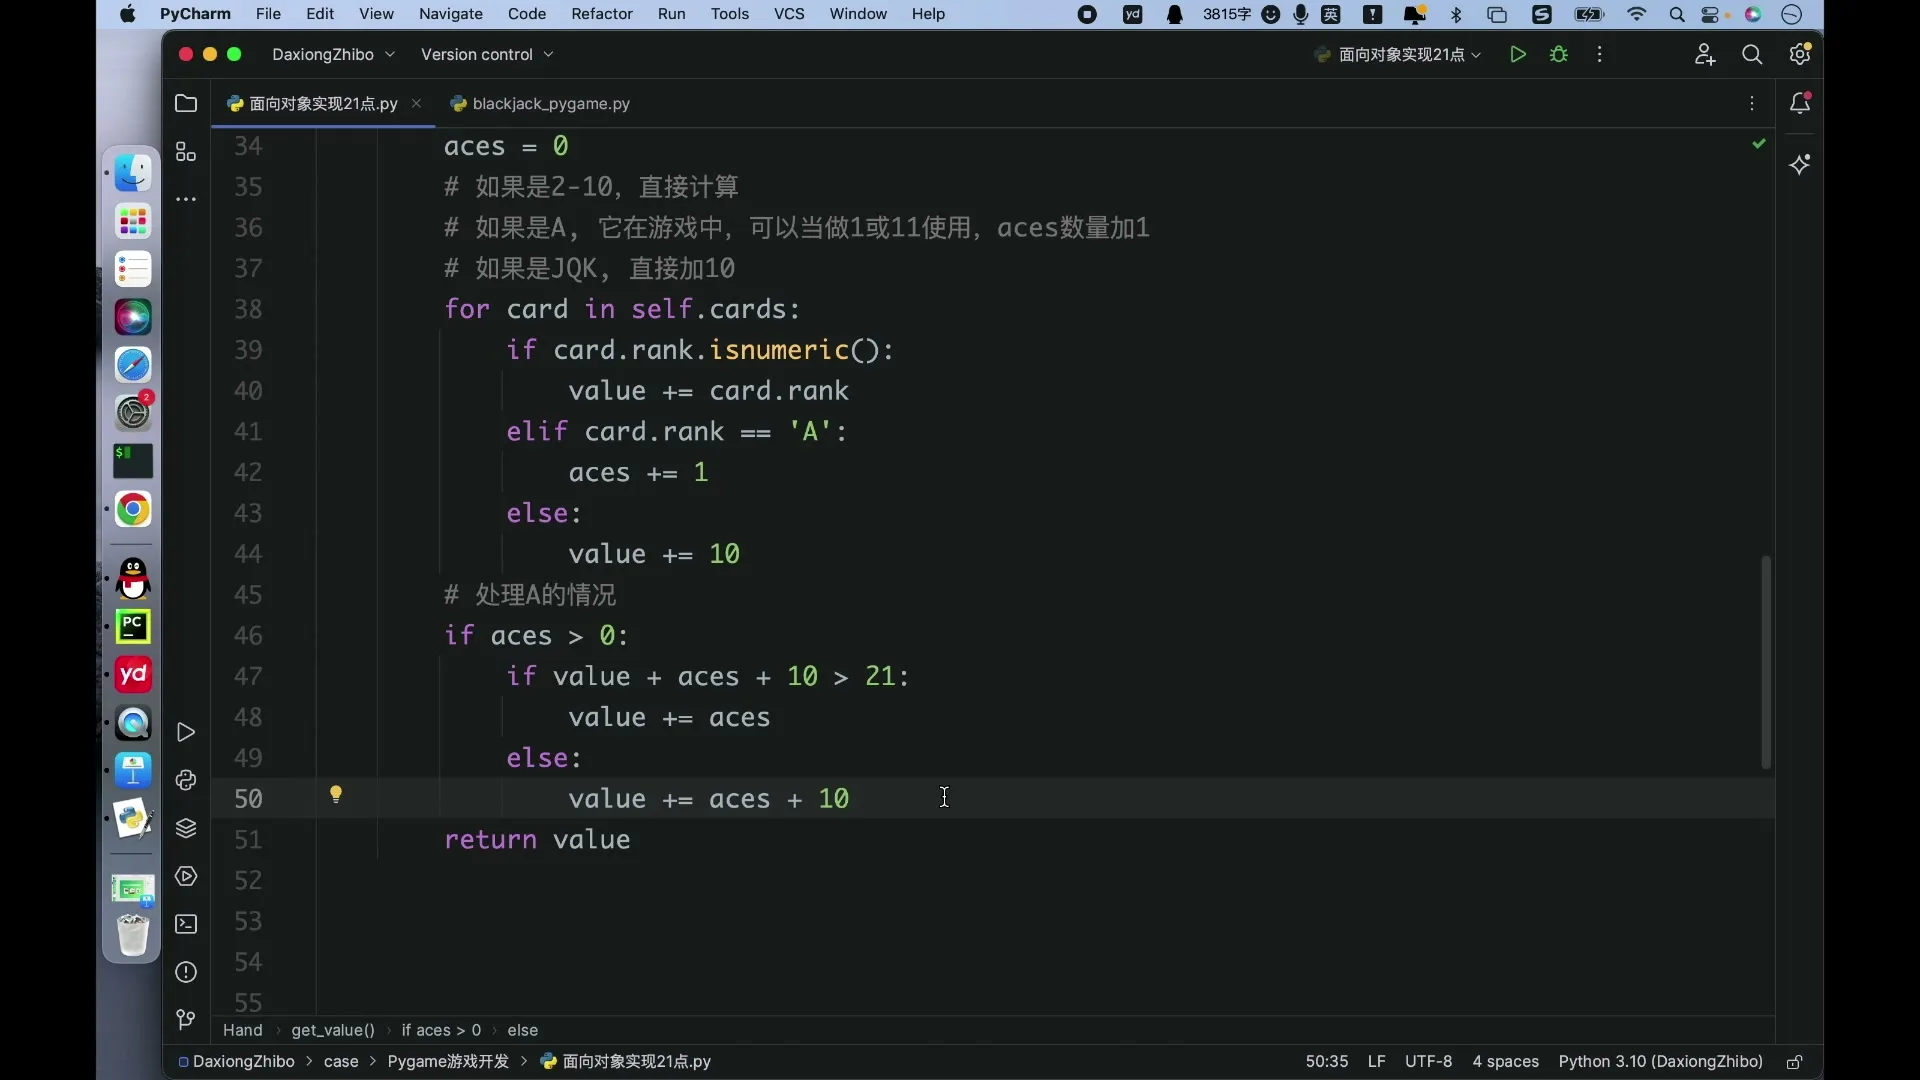
Task: Open the Refactor menu
Action: [x=602, y=14]
